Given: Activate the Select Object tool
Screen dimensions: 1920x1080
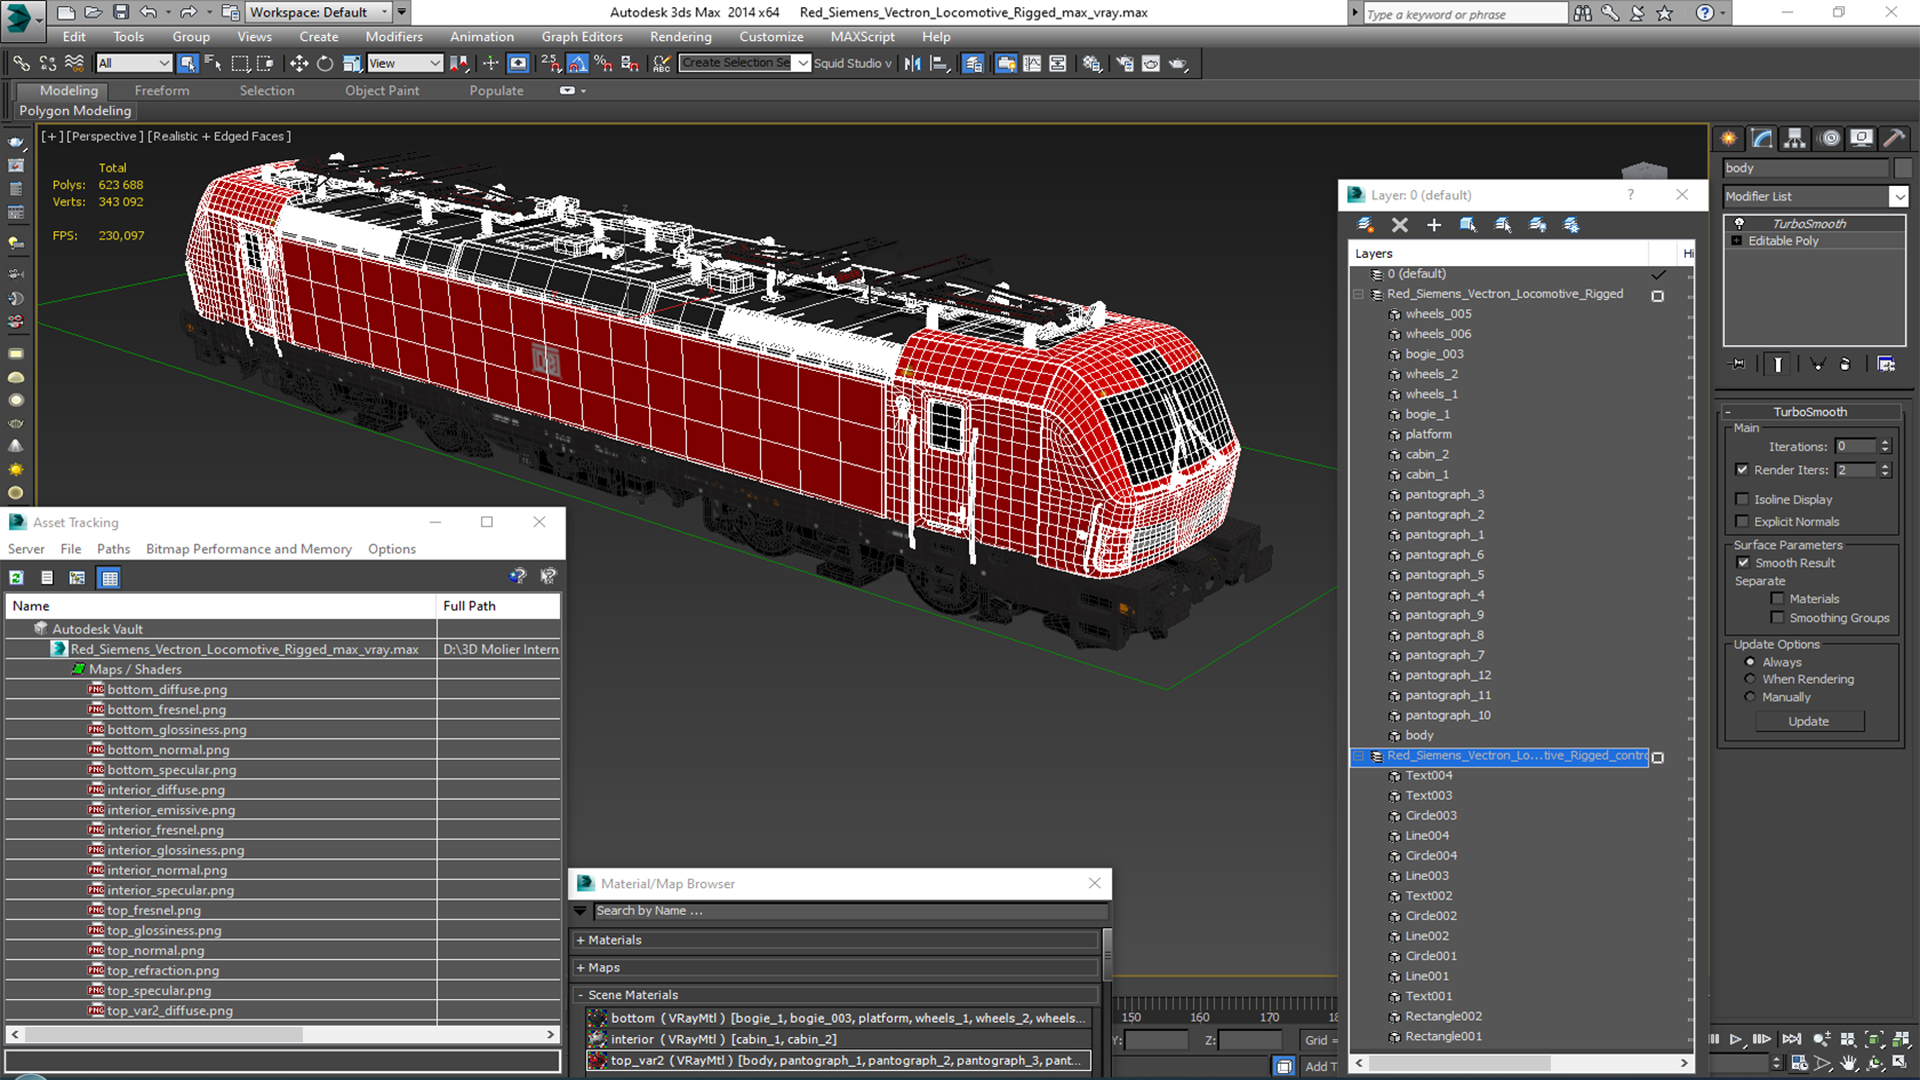Looking at the screenshot, I should 187,63.
